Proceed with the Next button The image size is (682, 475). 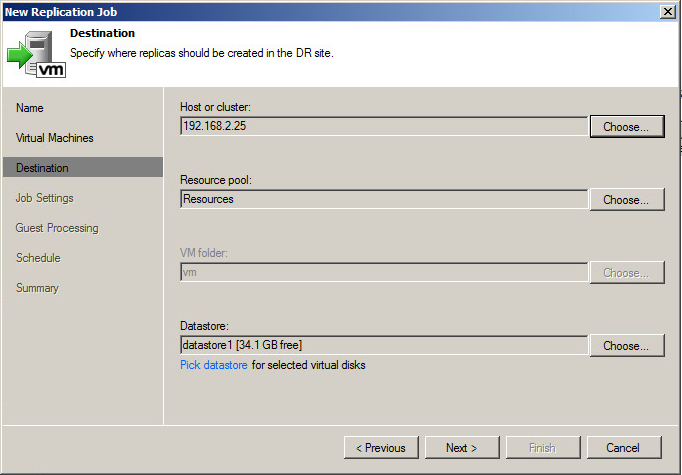(x=462, y=448)
